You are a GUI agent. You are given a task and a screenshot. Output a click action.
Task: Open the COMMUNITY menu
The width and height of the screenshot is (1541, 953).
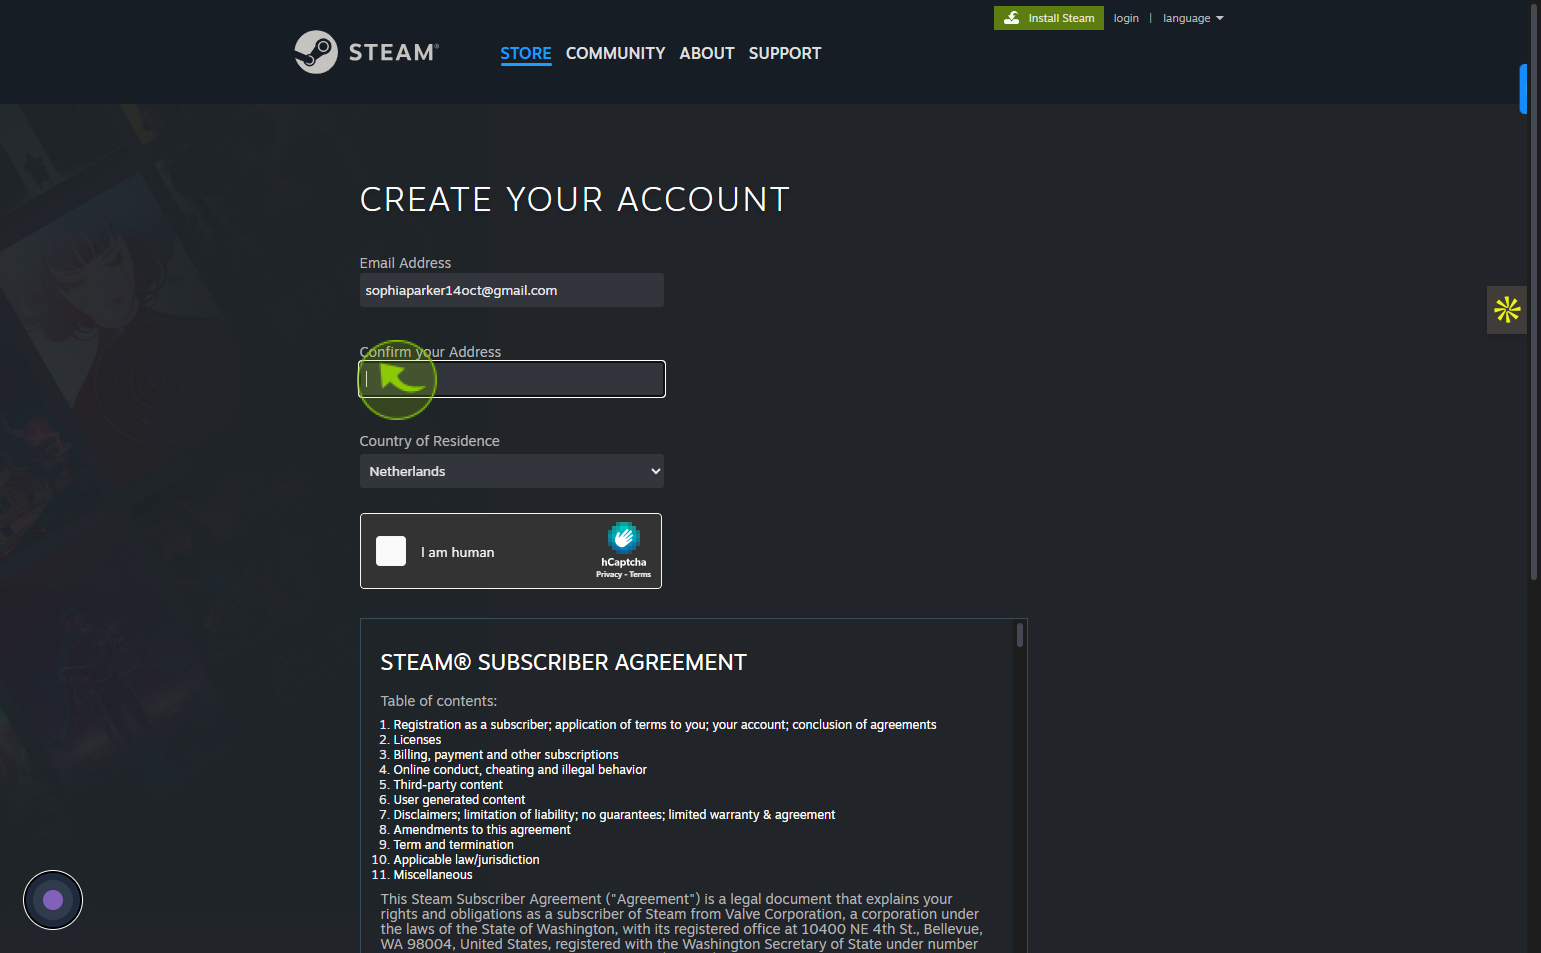tap(615, 53)
